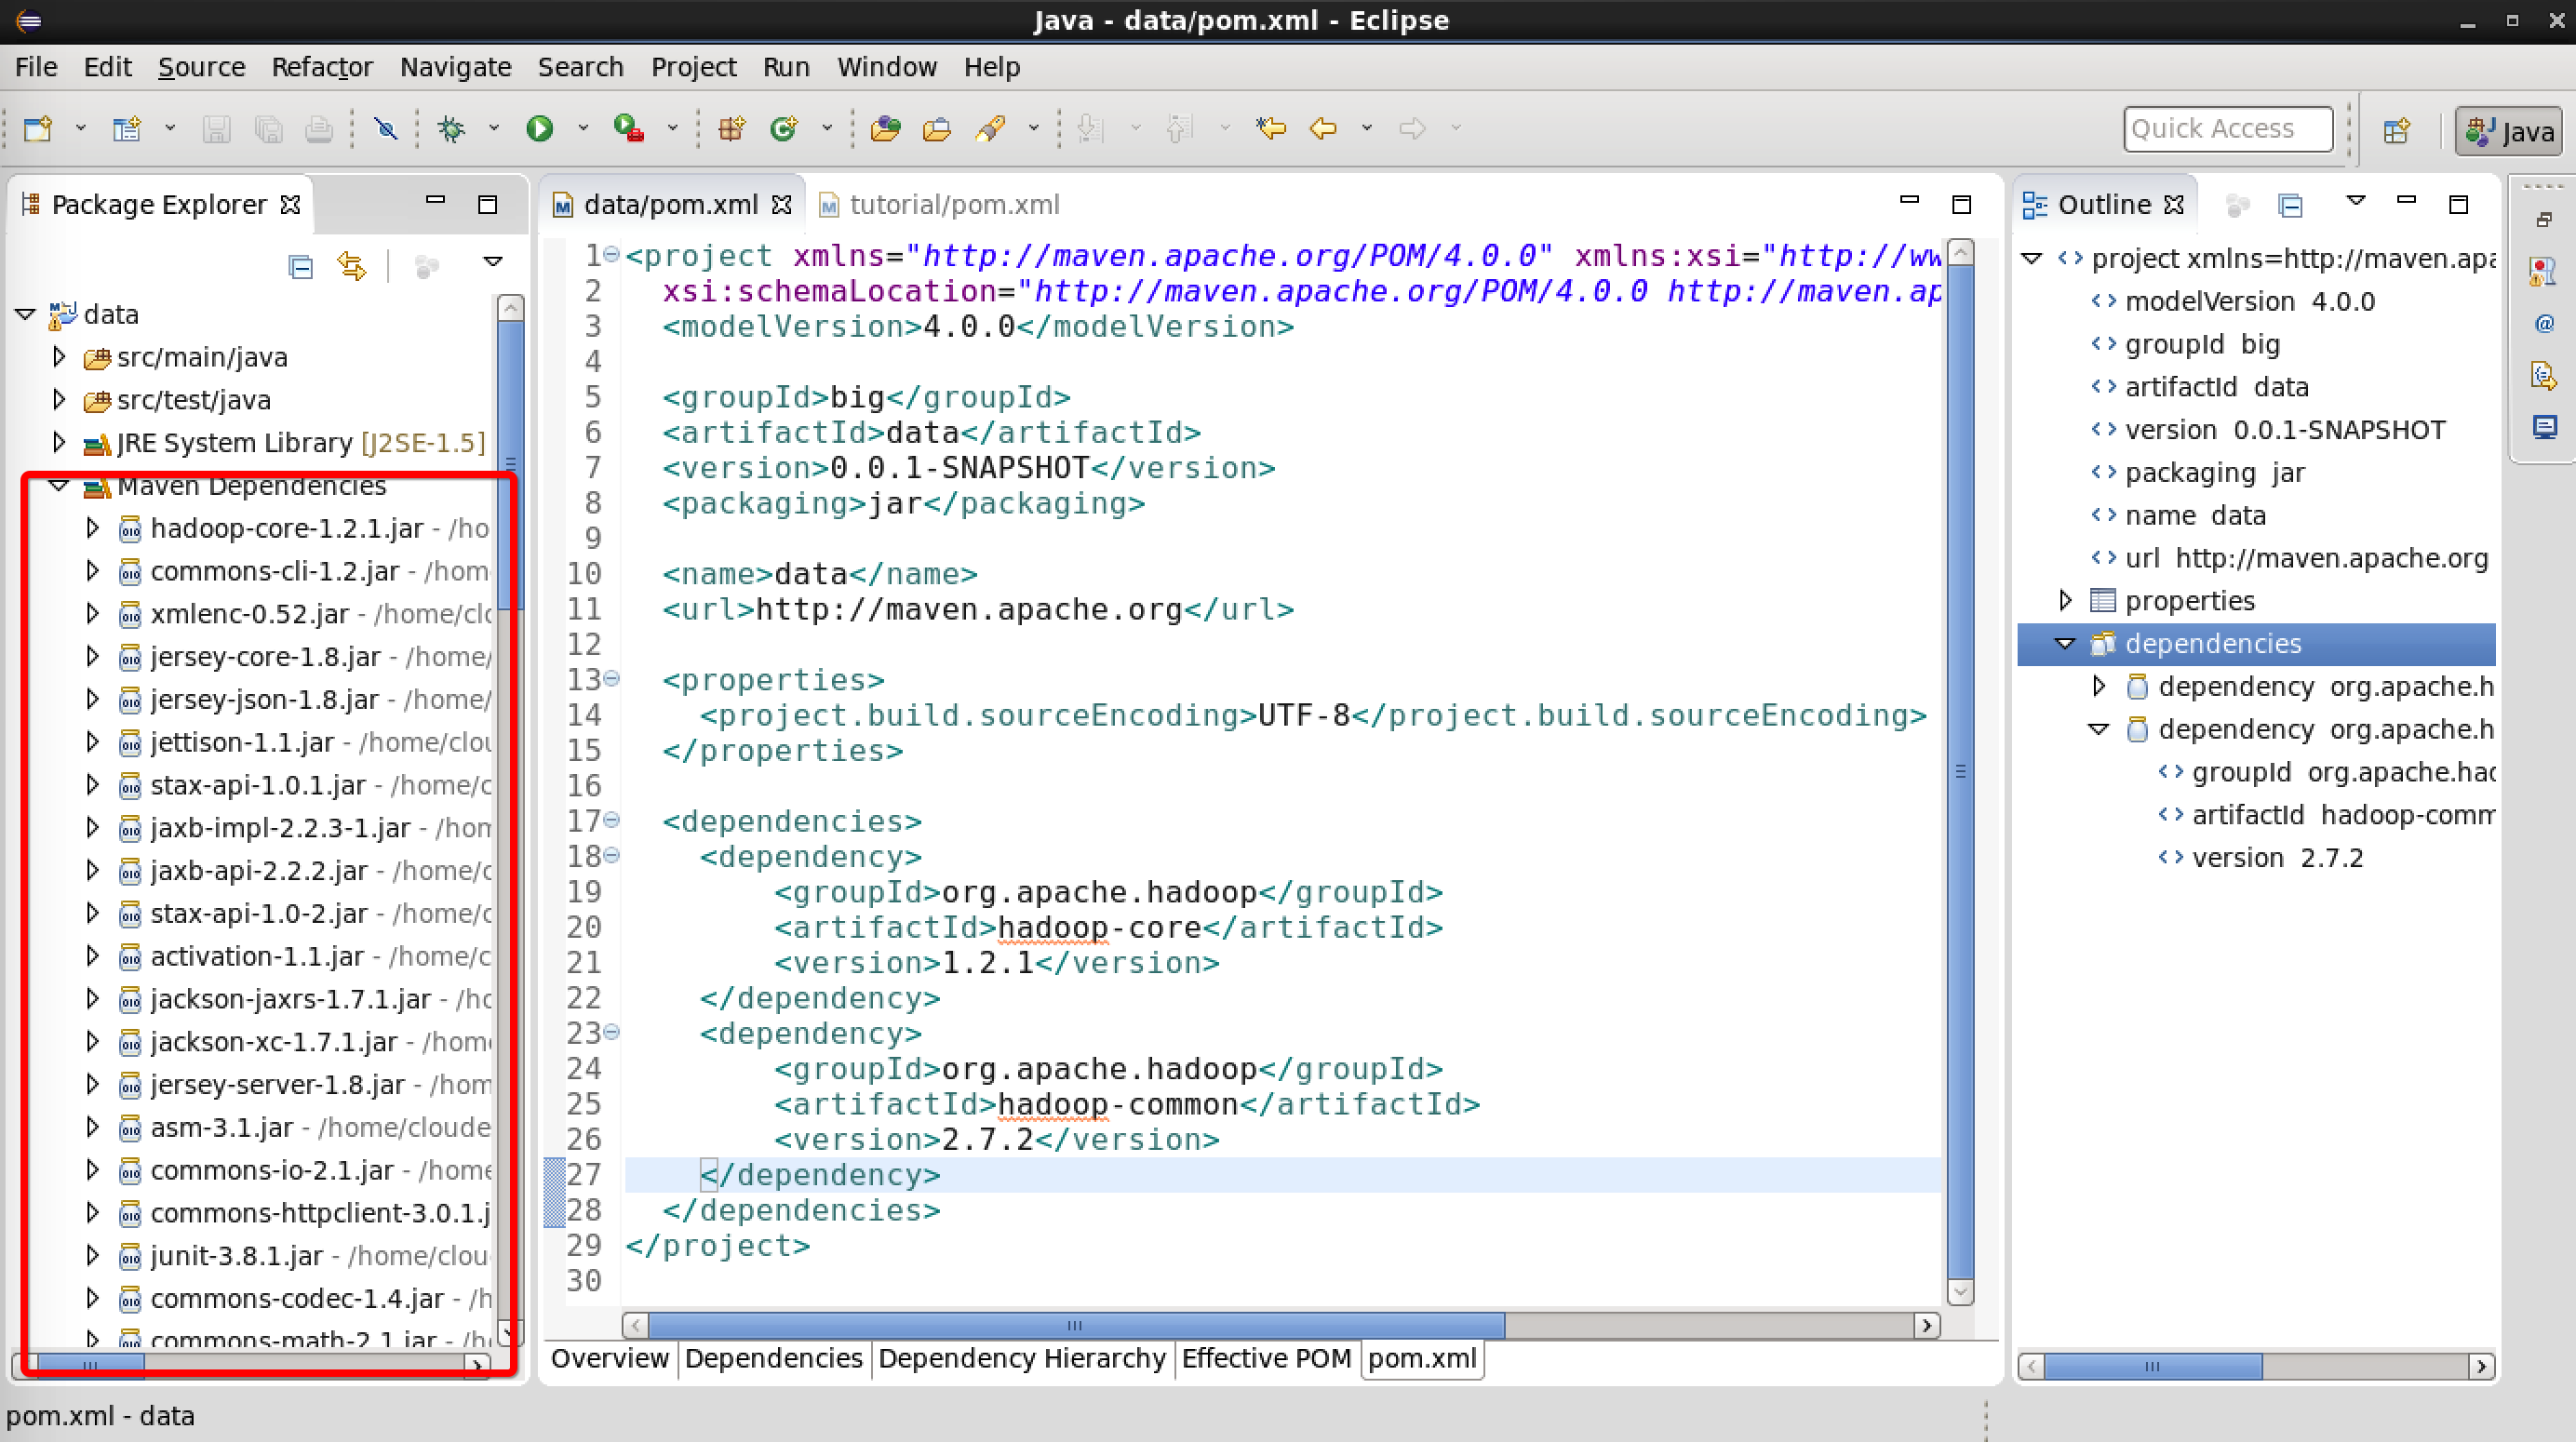Click the Last Edit Location icon
Screen dimensions: 2576x1442
[1271, 128]
